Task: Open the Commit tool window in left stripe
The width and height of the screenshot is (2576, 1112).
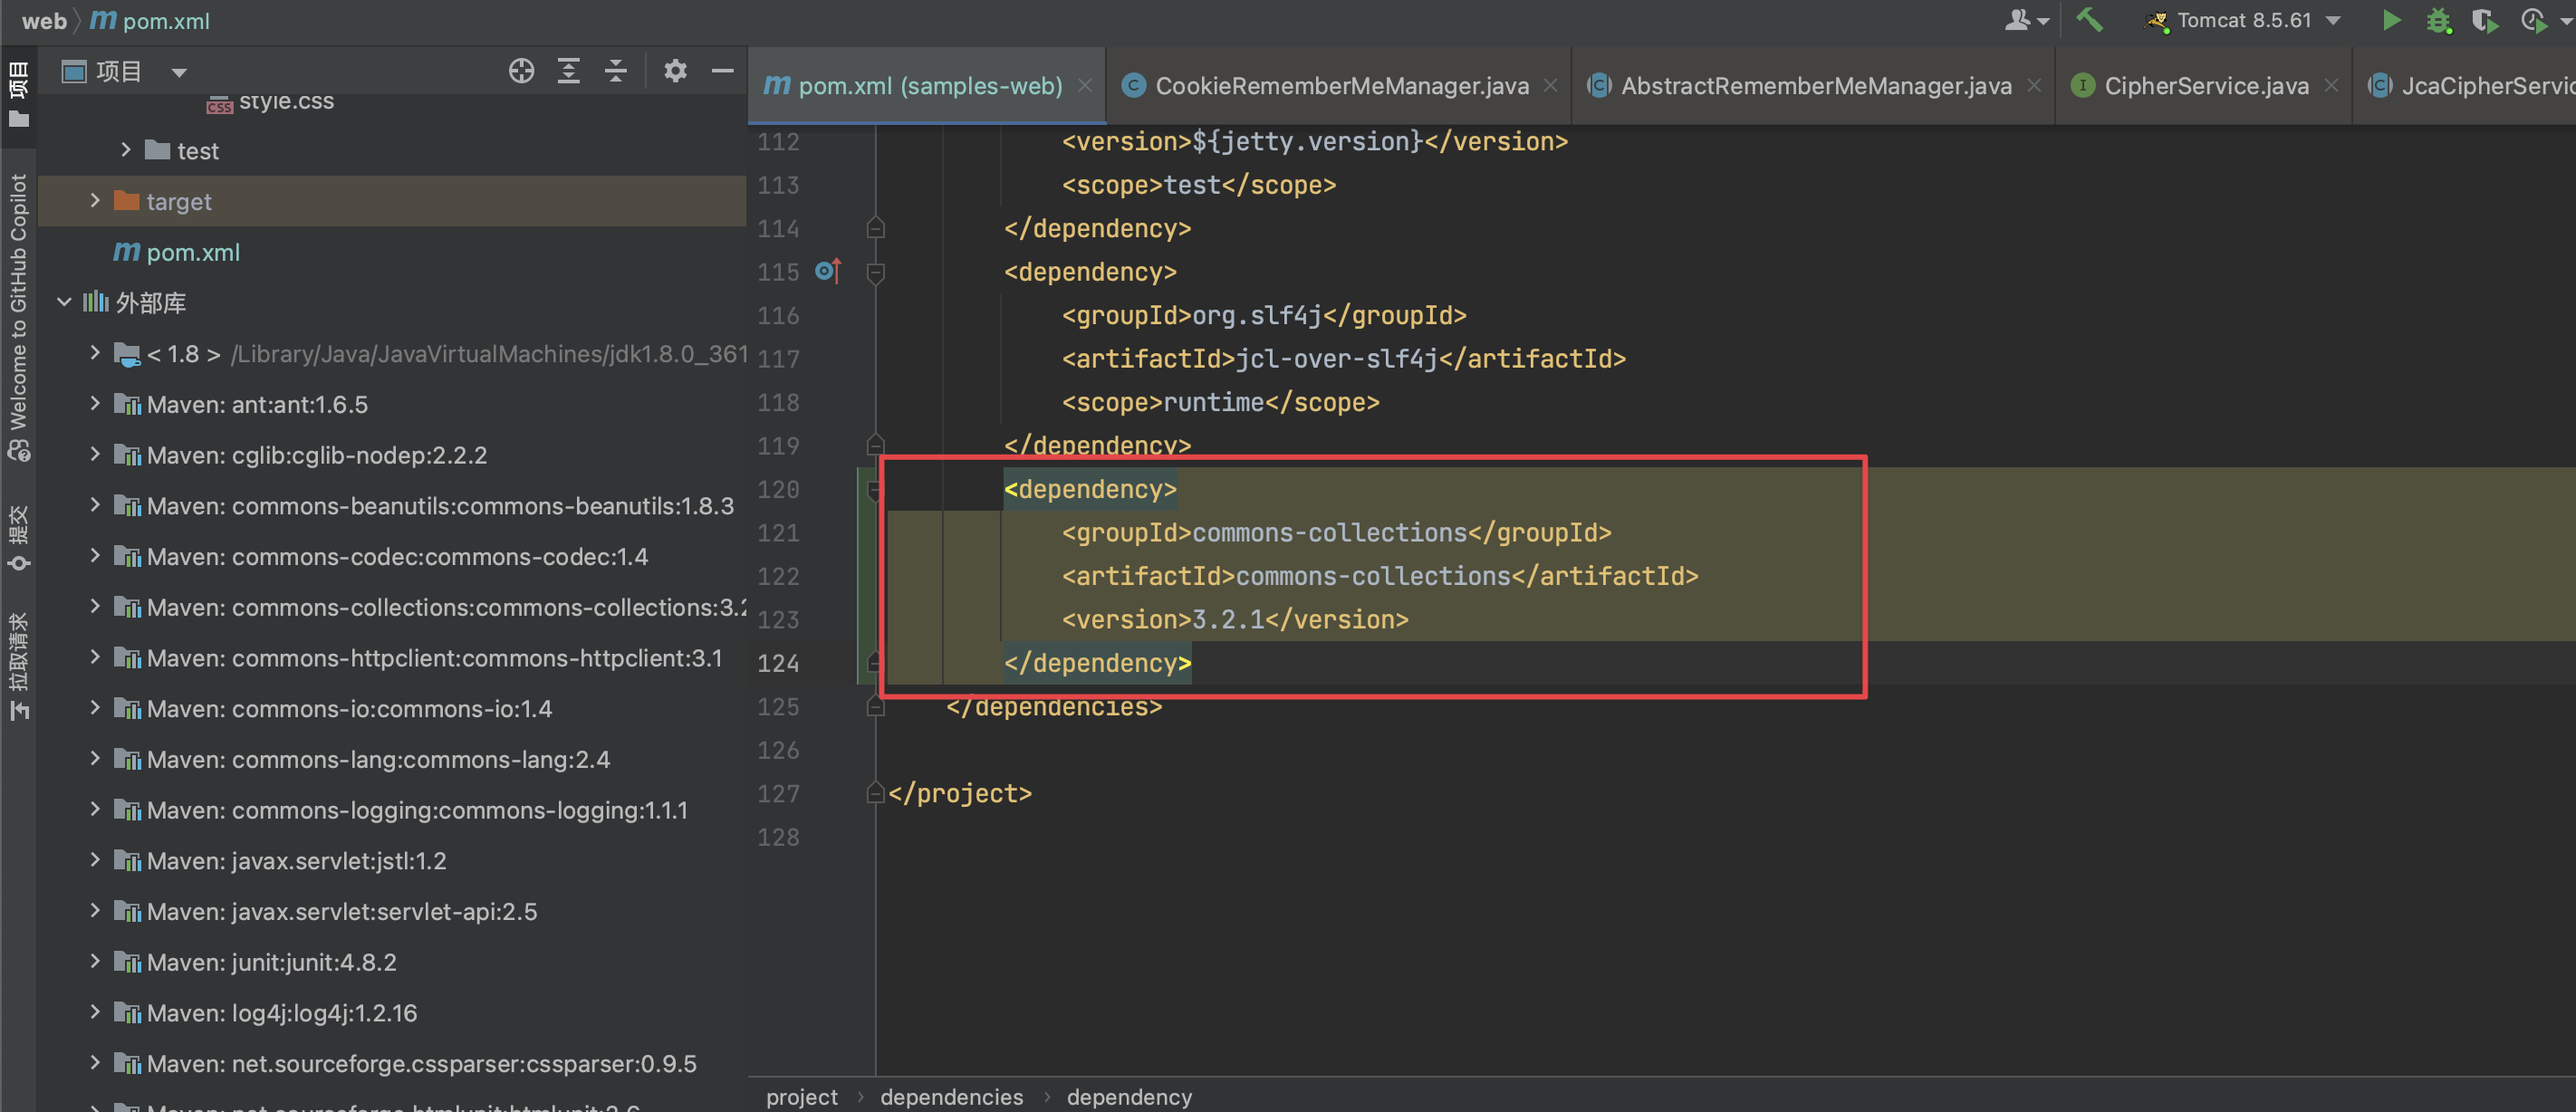Action: click(x=18, y=538)
